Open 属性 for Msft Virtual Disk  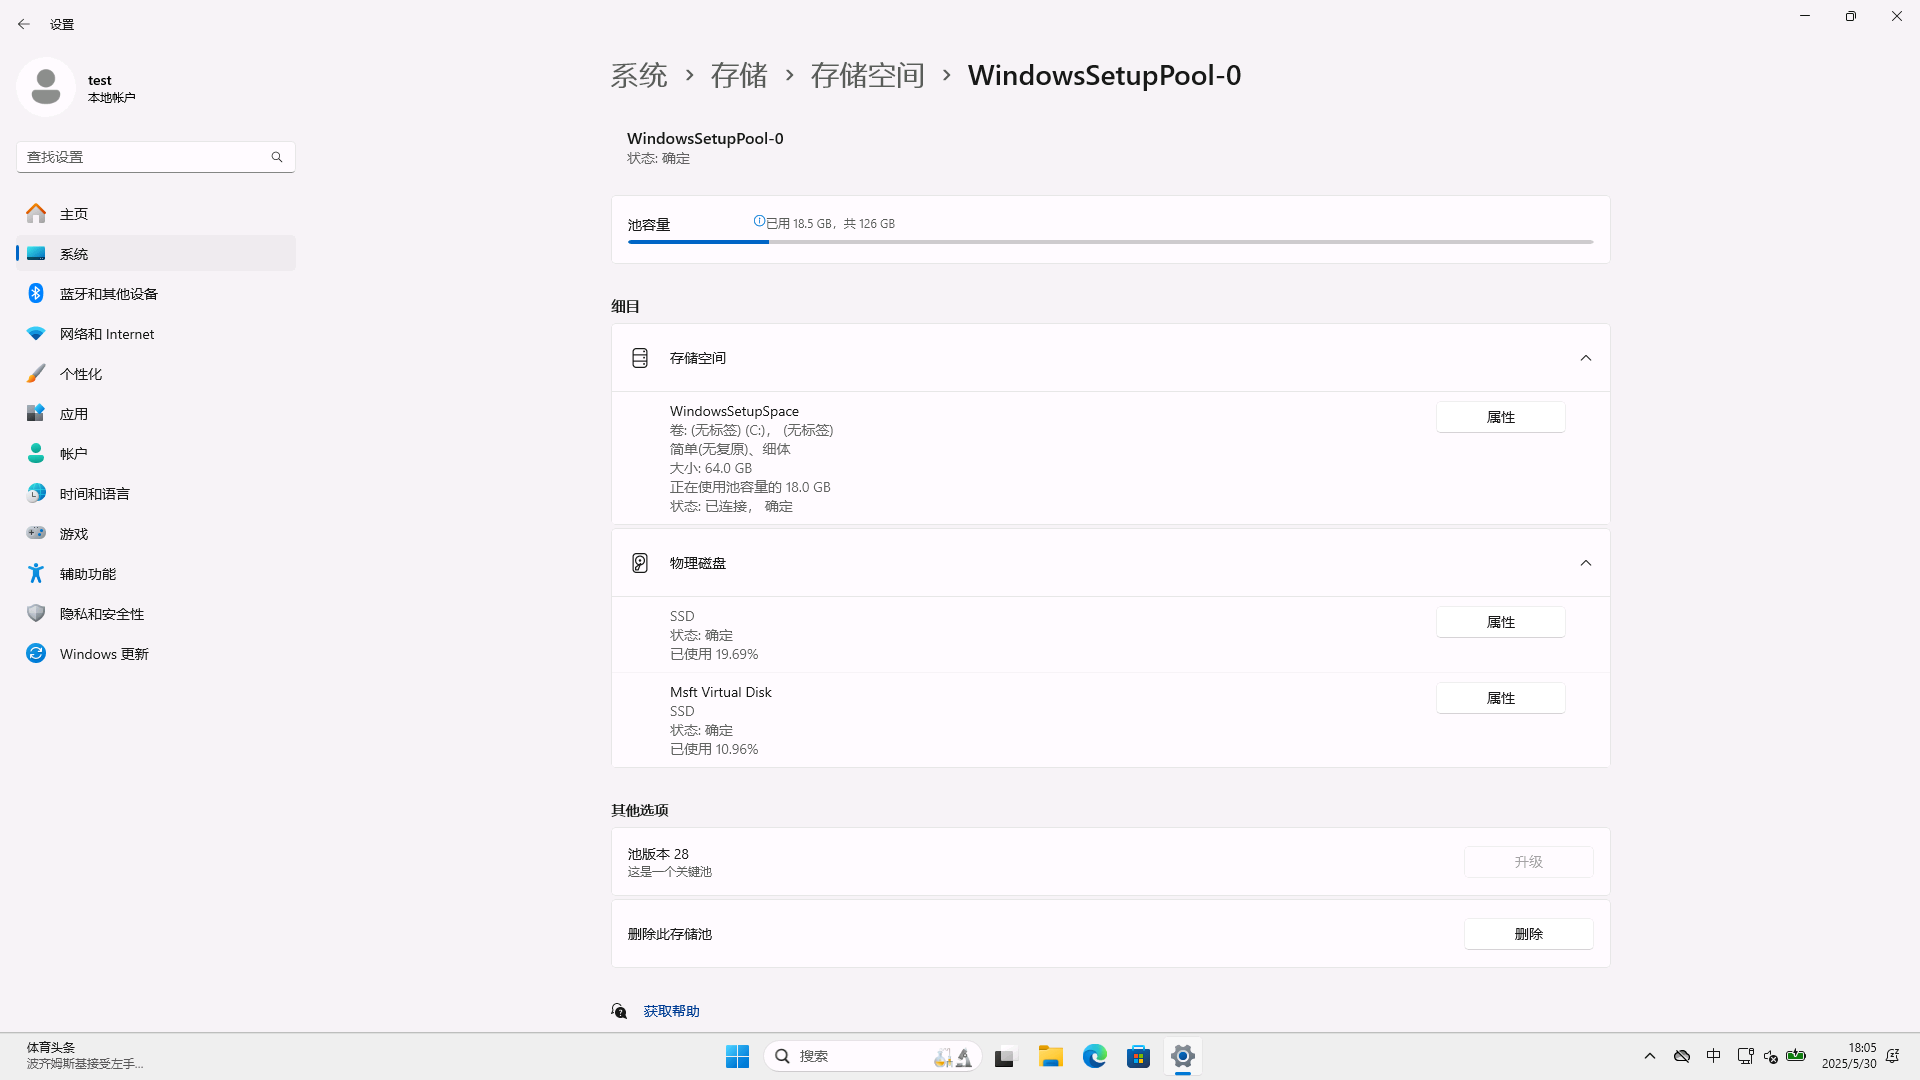[x=1501, y=698]
